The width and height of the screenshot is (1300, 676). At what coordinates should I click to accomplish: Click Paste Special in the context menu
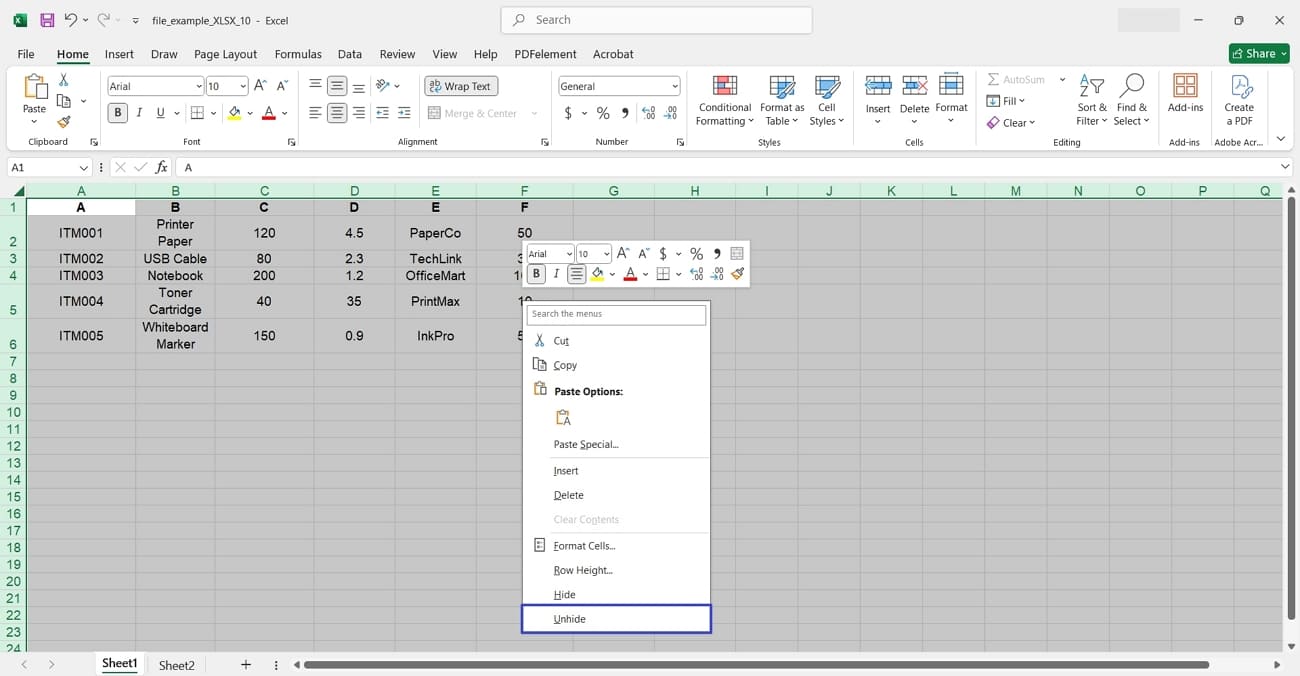coord(585,444)
